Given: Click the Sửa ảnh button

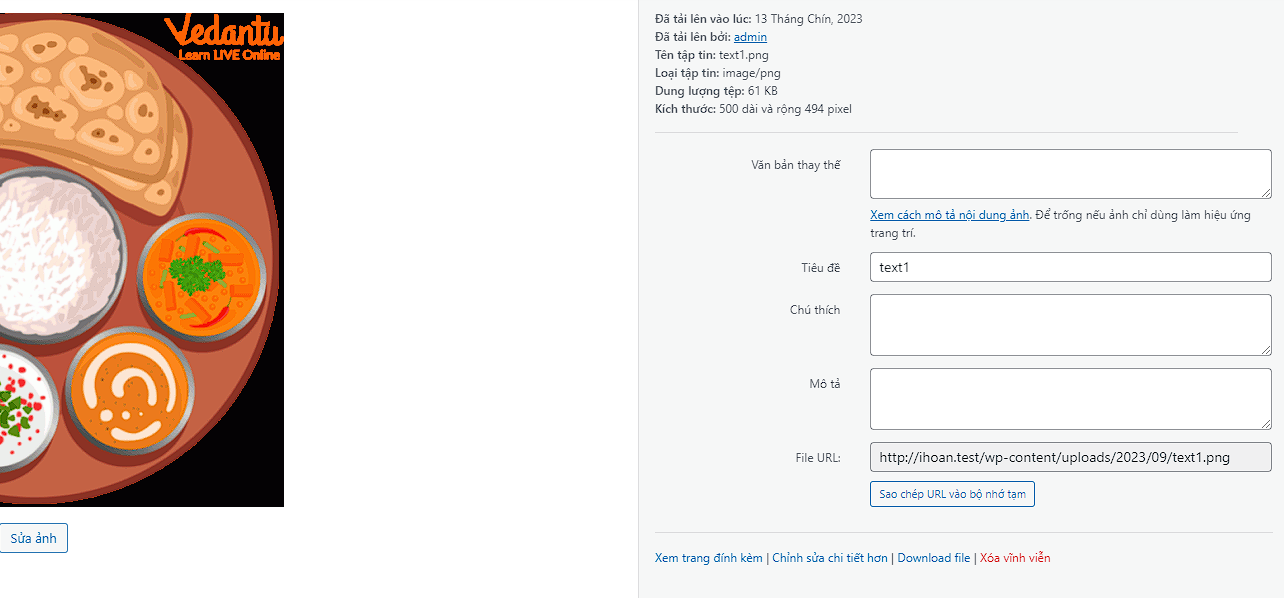Looking at the screenshot, I should [x=33, y=538].
